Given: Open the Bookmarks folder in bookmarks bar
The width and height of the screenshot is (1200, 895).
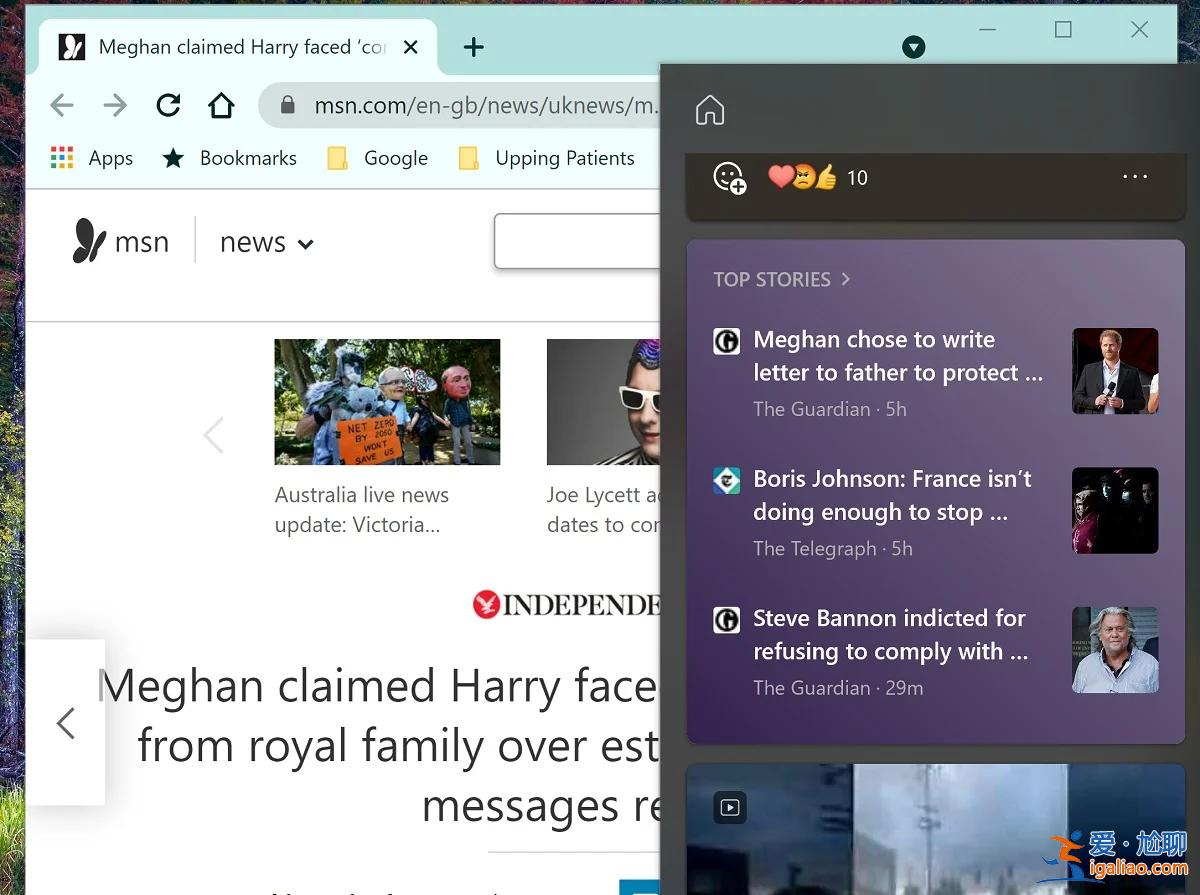Looking at the screenshot, I should tap(230, 158).
